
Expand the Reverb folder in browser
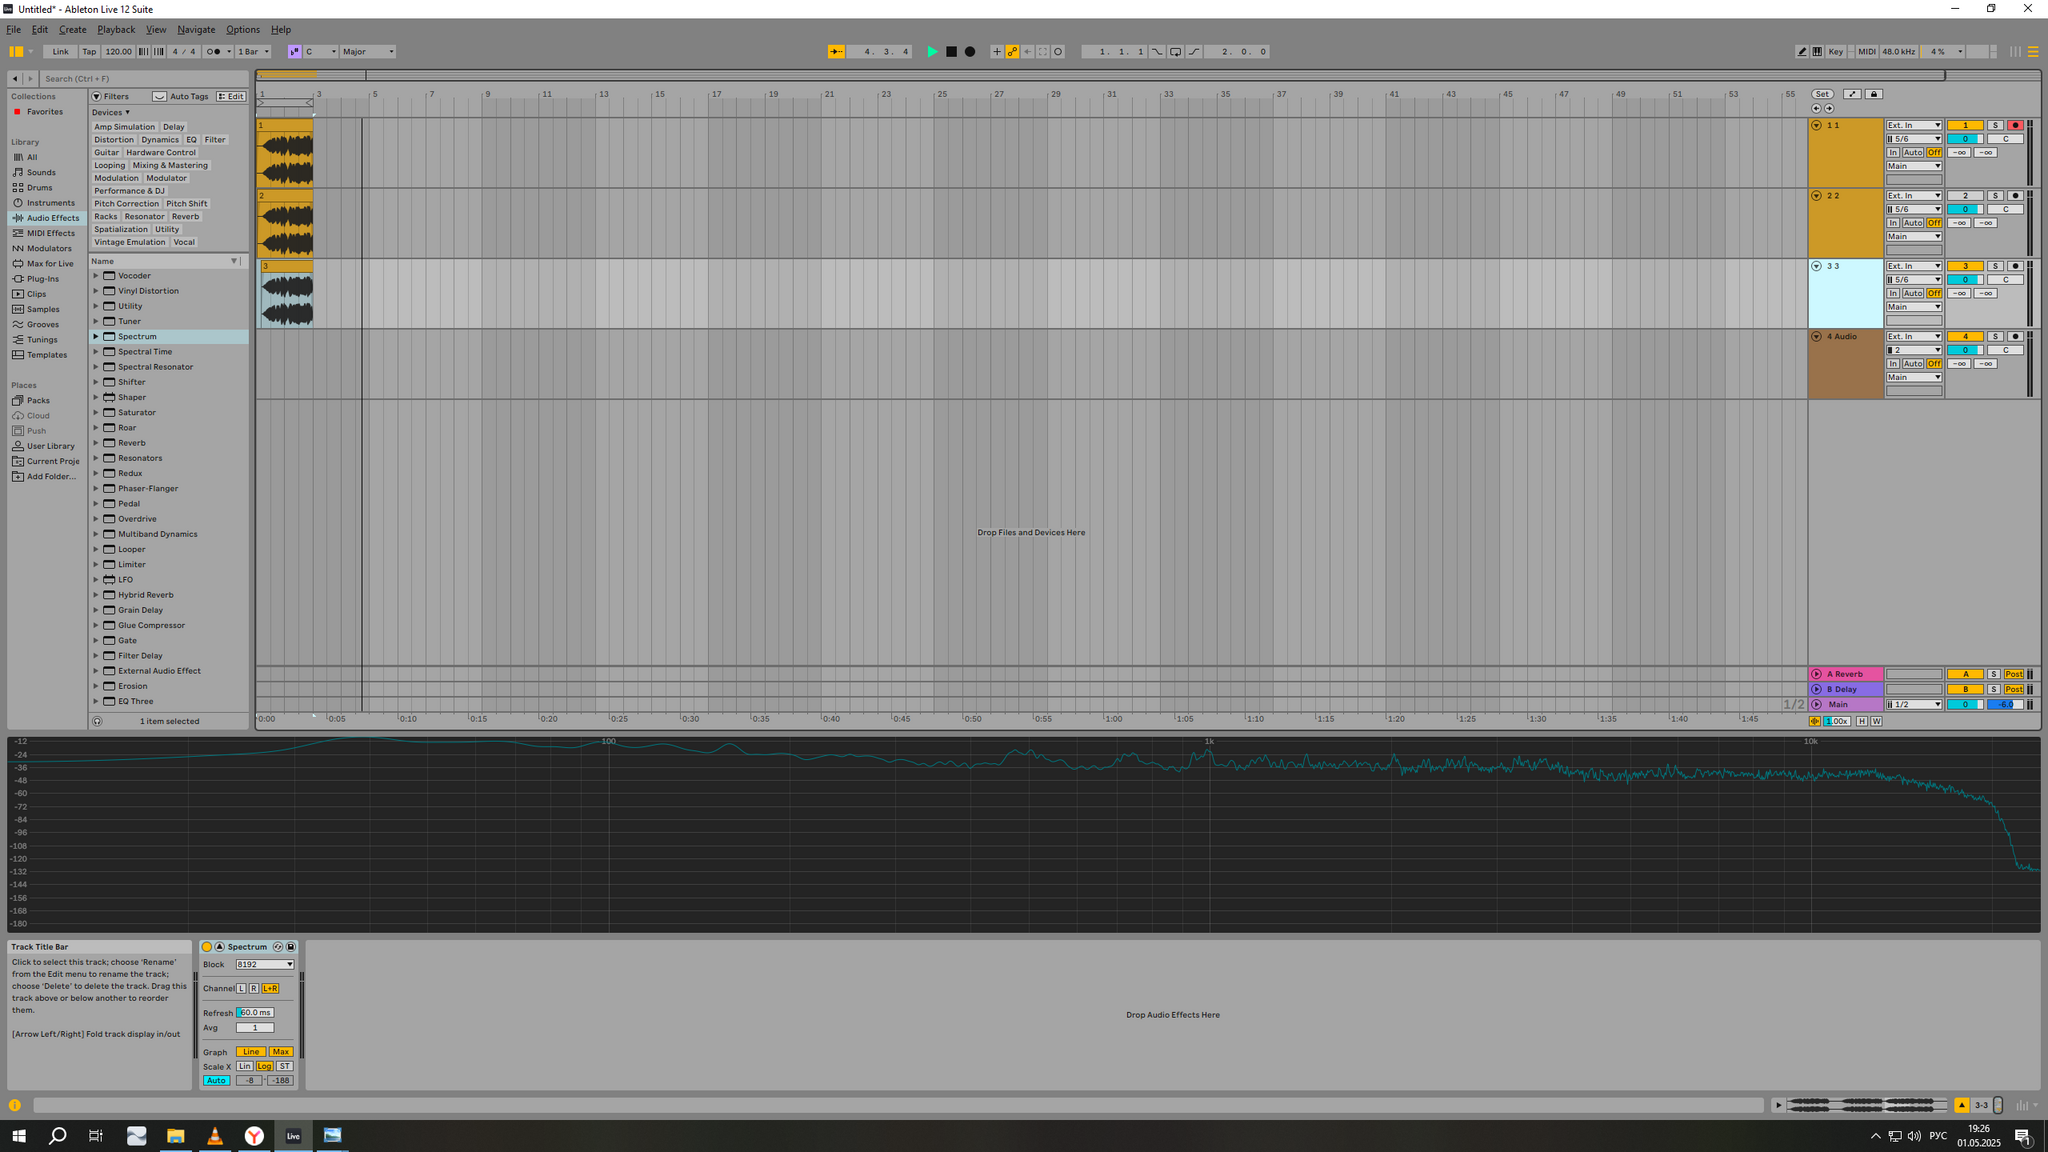click(96, 443)
